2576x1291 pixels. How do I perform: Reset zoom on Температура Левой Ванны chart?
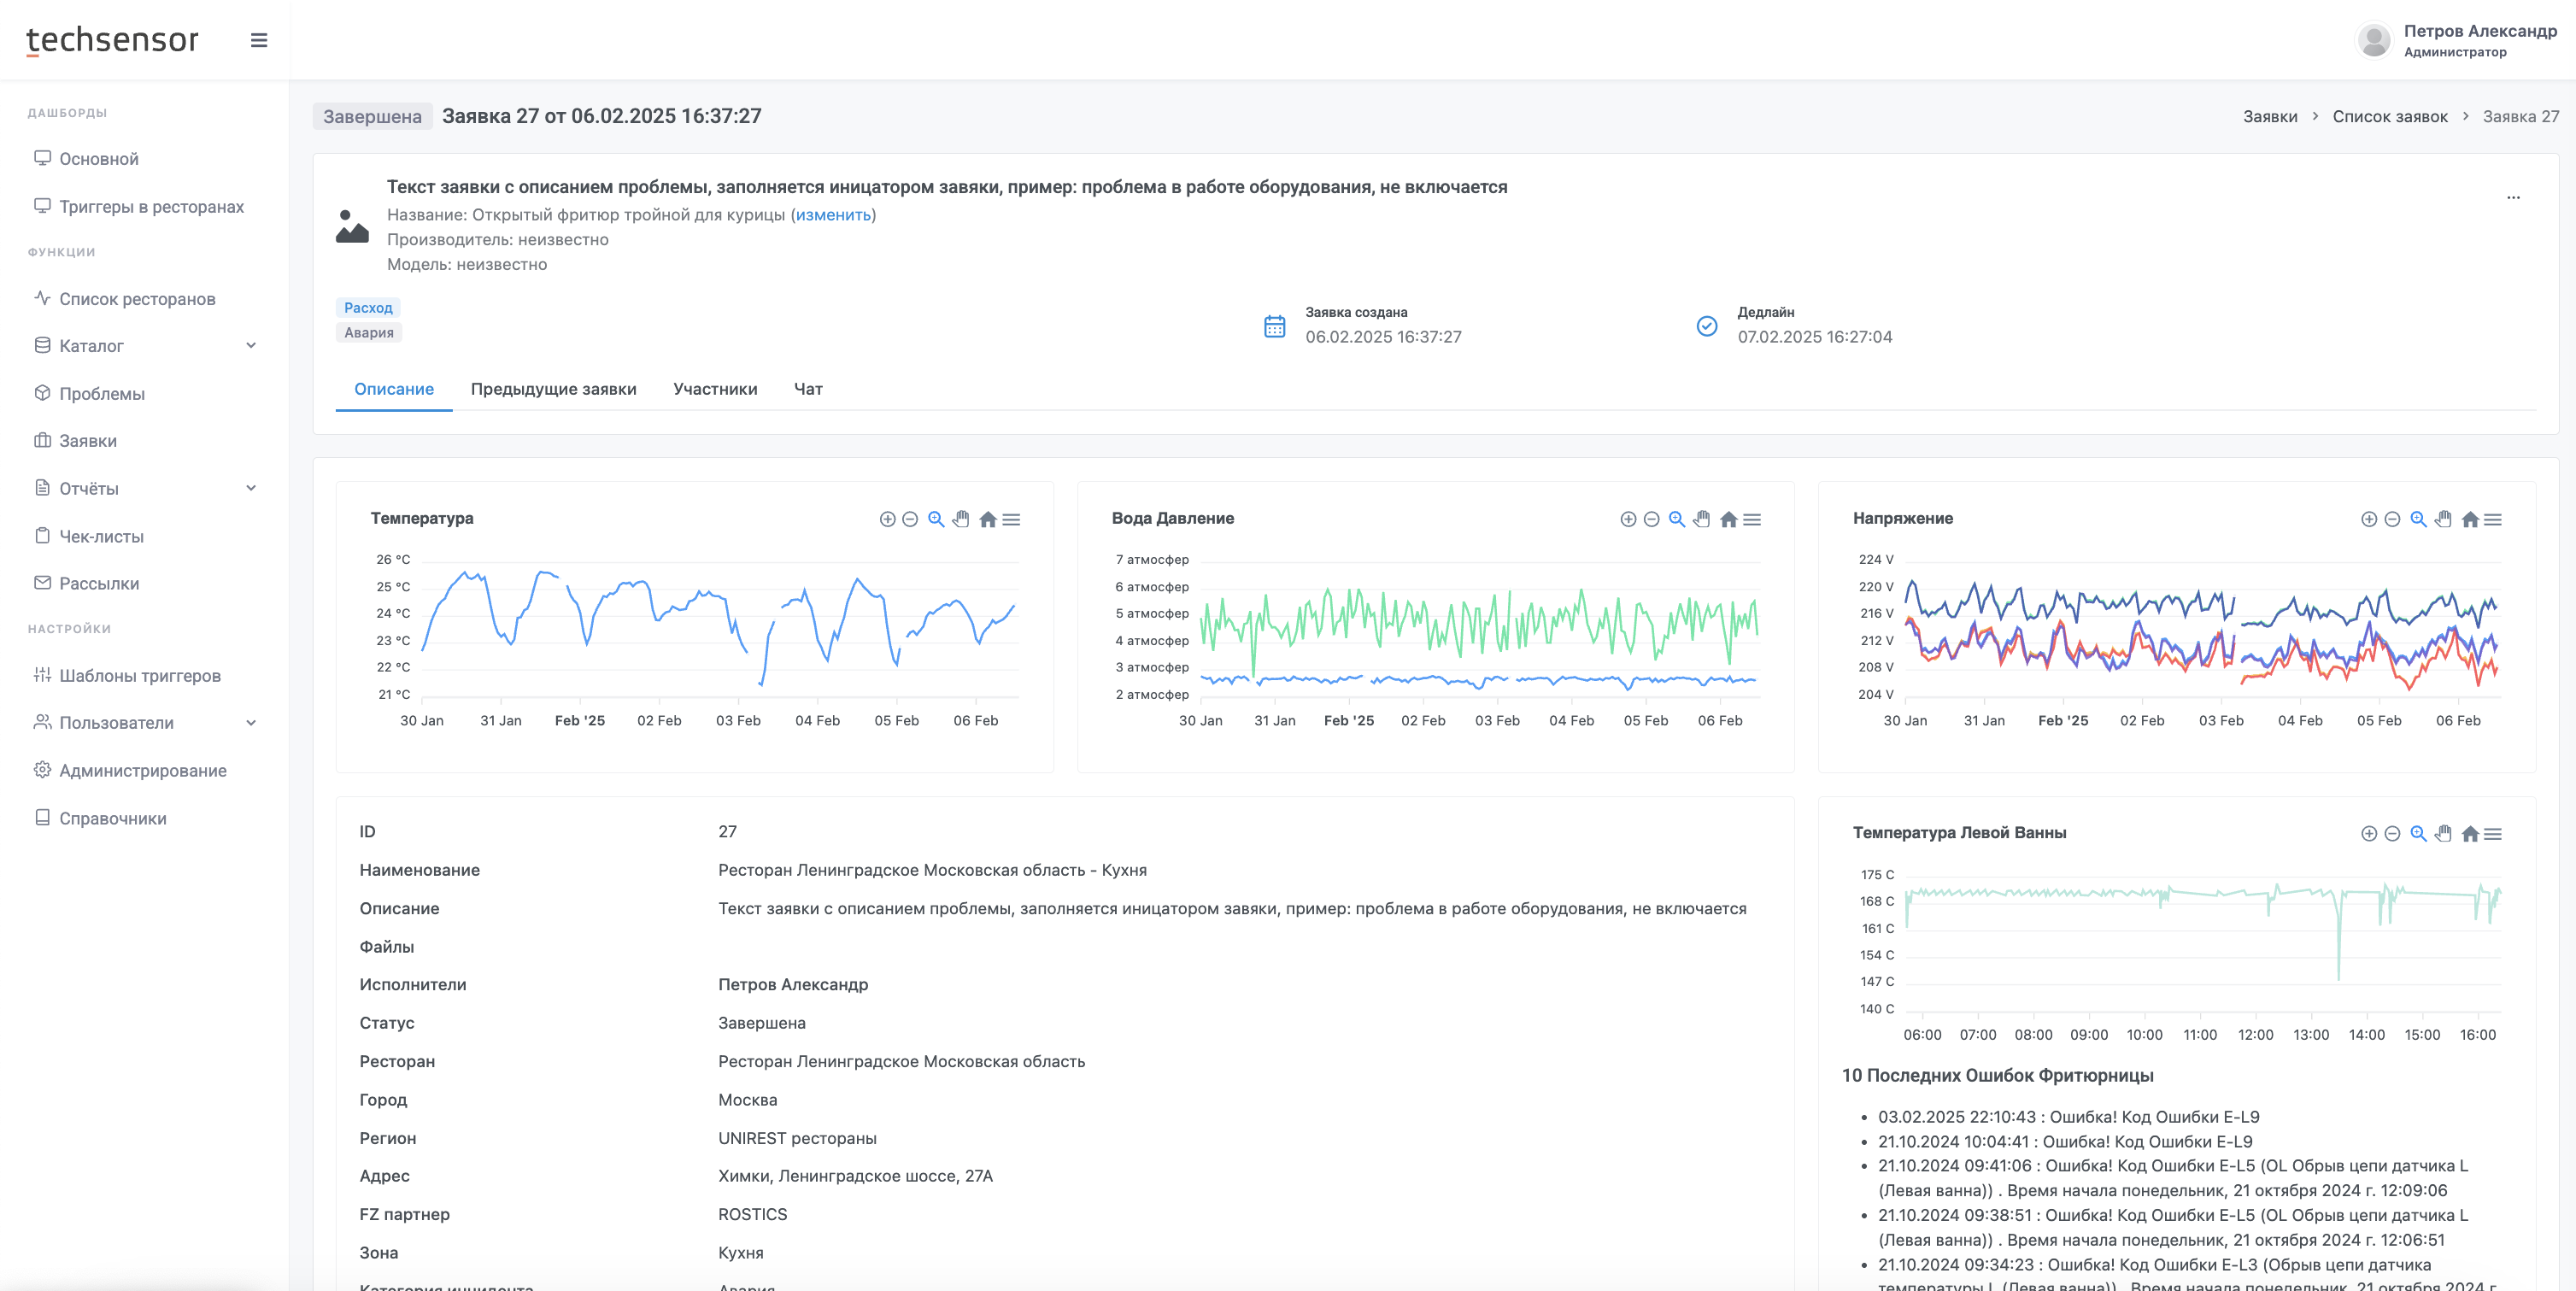click(x=2470, y=833)
